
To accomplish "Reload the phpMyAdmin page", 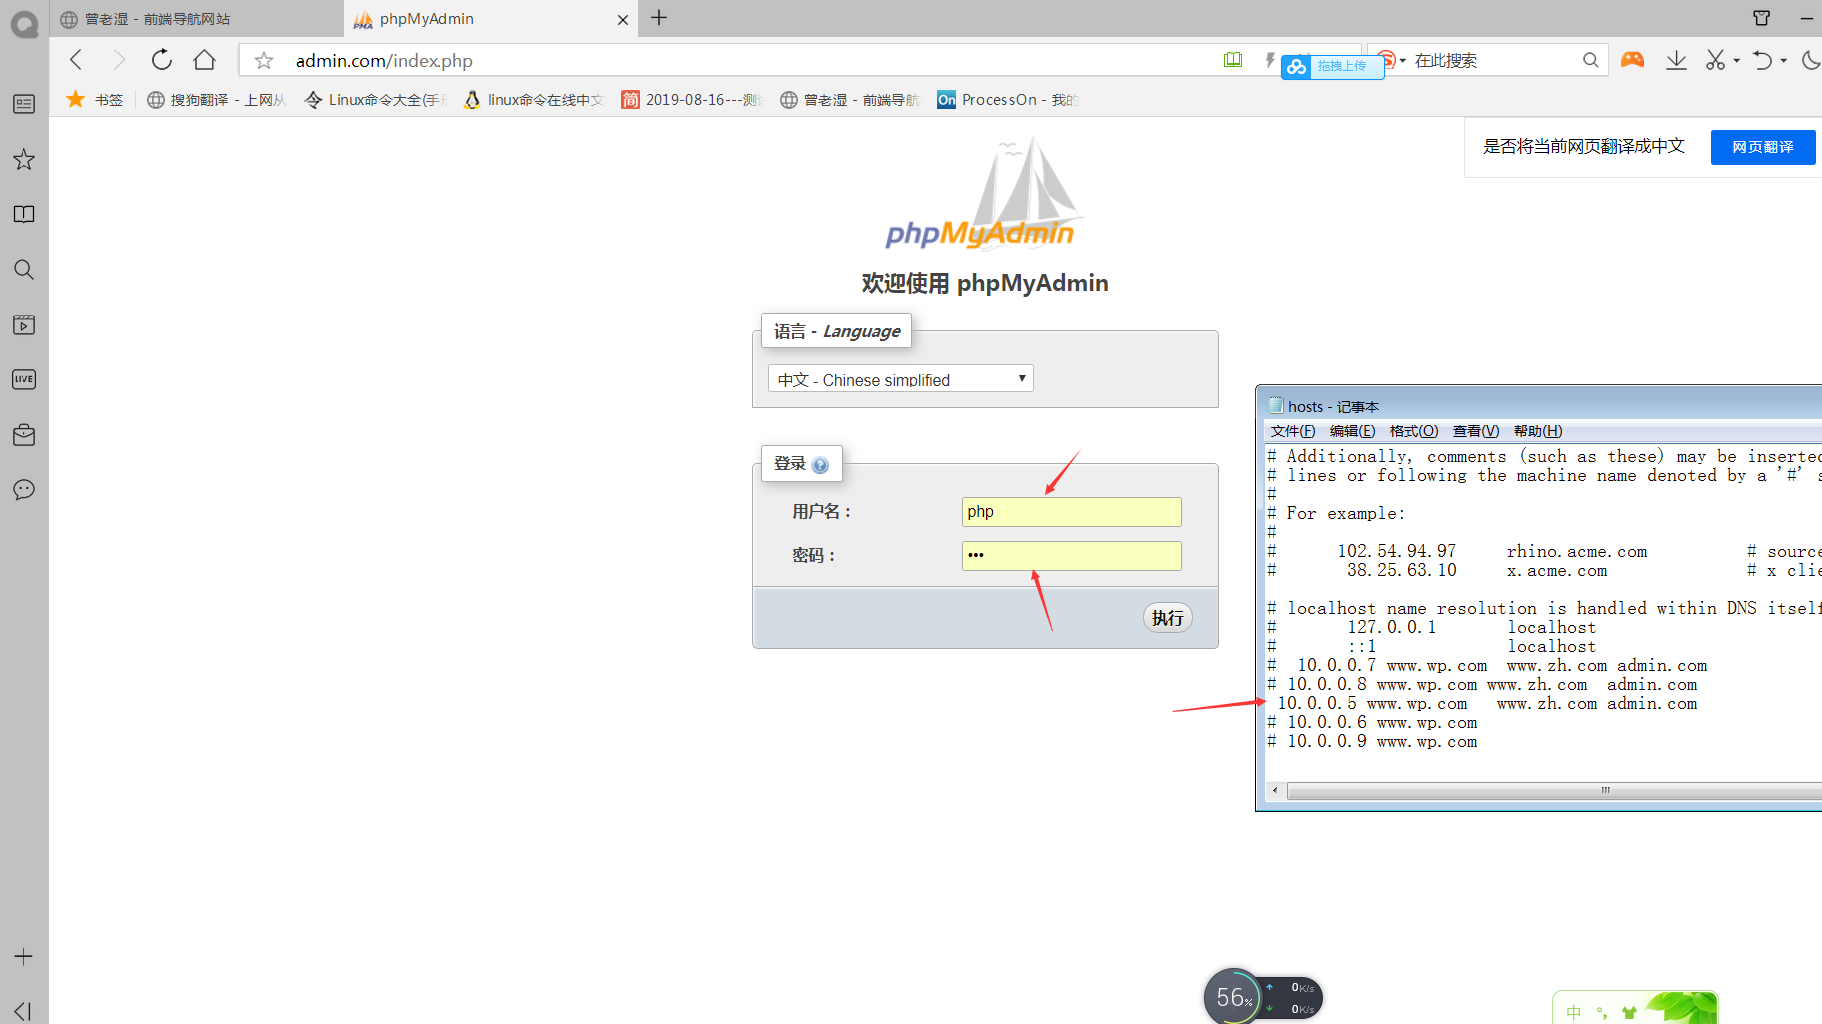I will pyautogui.click(x=162, y=60).
